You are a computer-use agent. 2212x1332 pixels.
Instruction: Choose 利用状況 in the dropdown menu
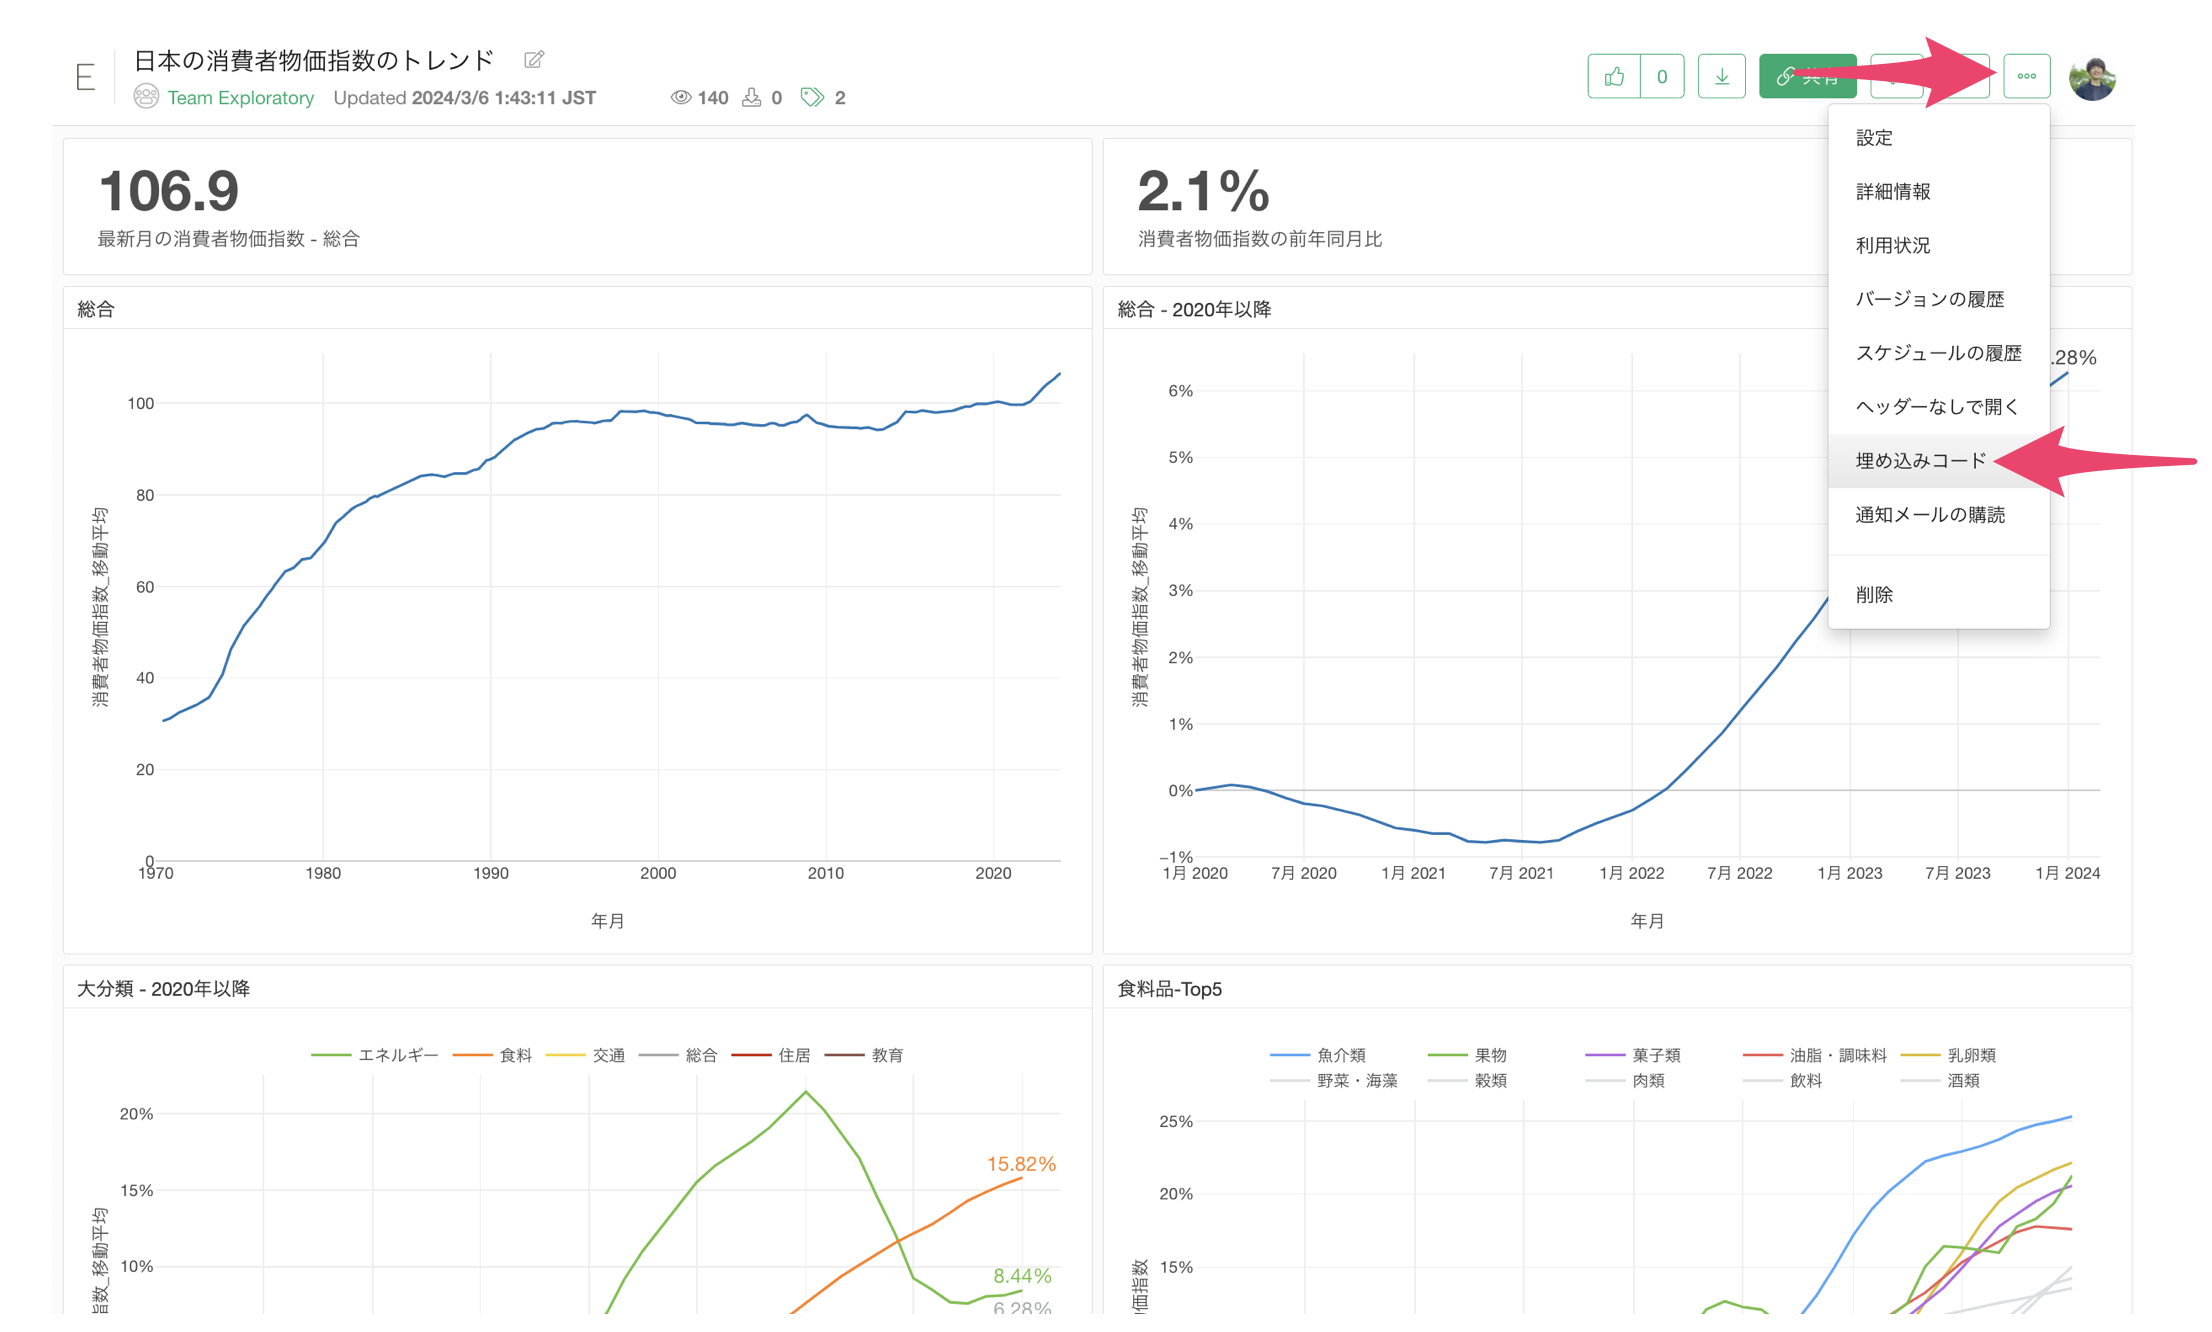[x=1938, y=245]
